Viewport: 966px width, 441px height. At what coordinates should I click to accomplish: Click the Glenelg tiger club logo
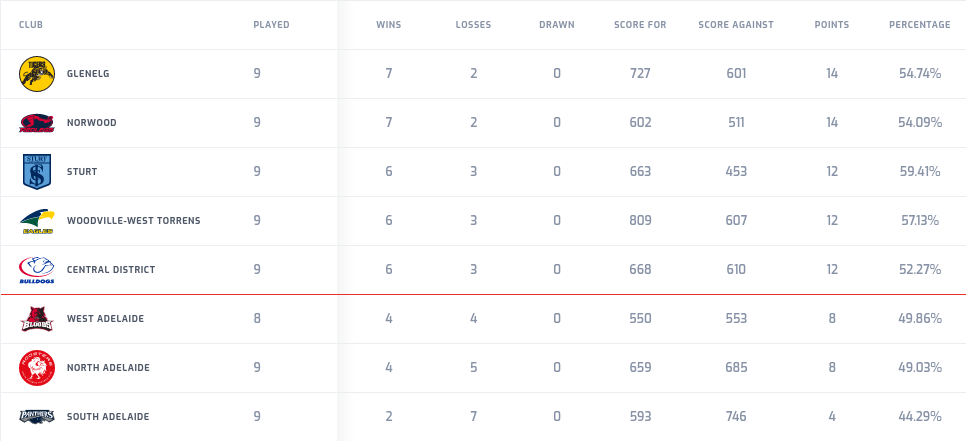coord(36,73)
